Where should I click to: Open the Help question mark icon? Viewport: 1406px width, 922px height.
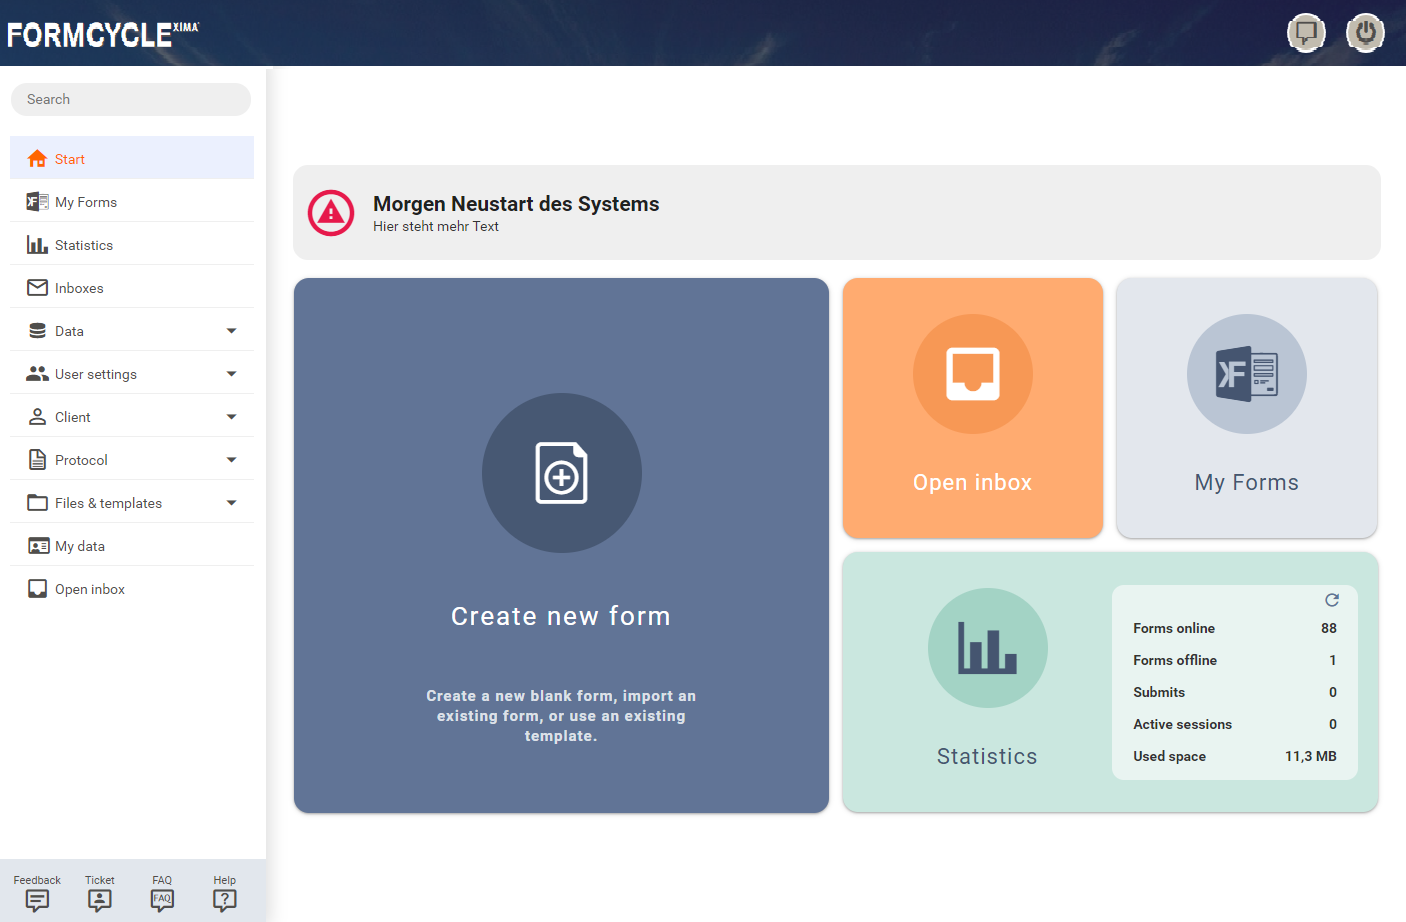coord(225,900)
